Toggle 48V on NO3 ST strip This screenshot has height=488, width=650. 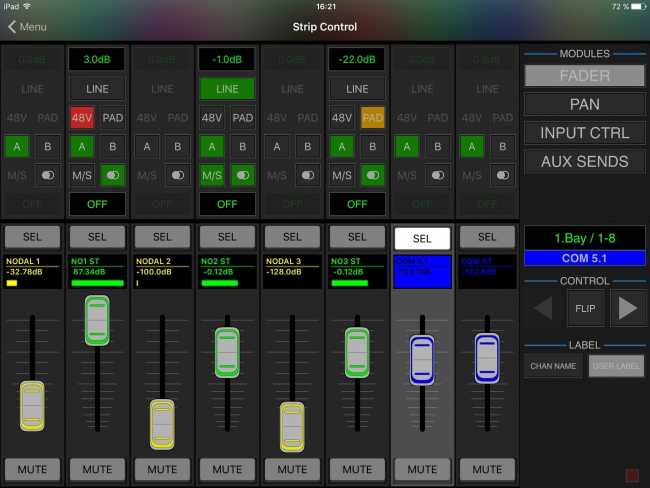[x=342, y=118]
